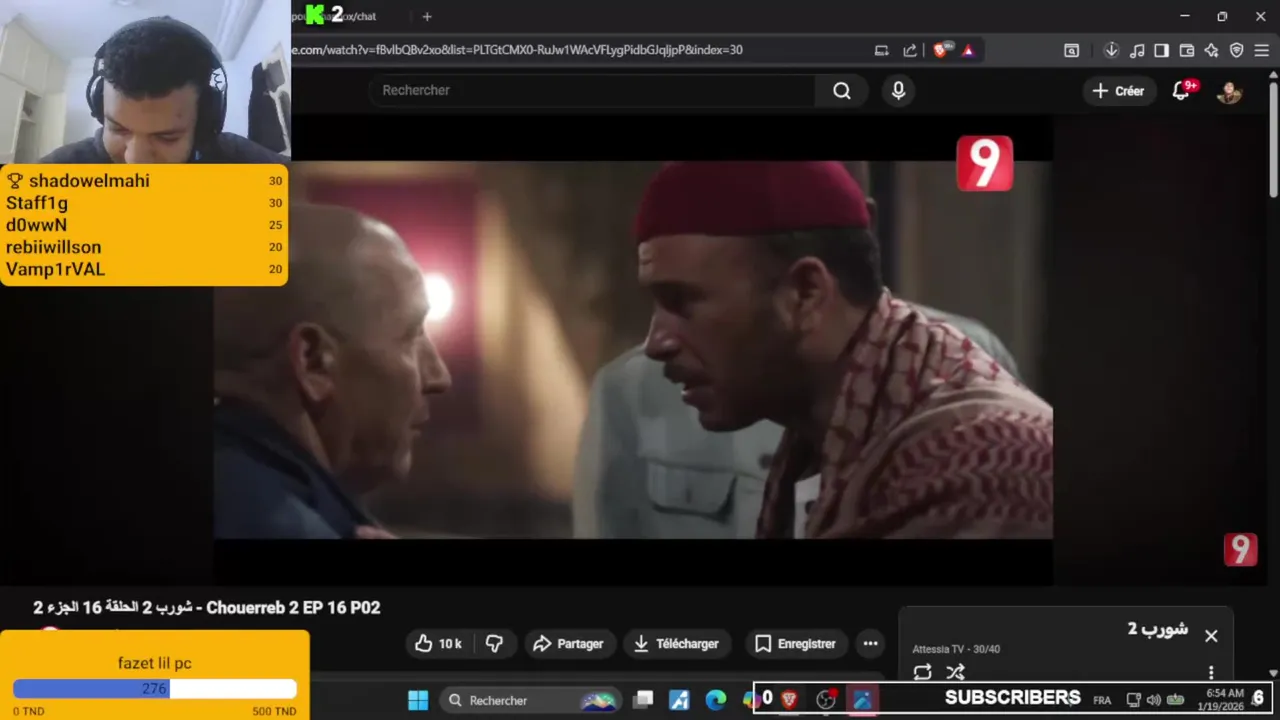The width and height of the screenshot is (1280, 720).
Task: Click the install/cast screen icon in address bar
Action: tap(881, 50)
